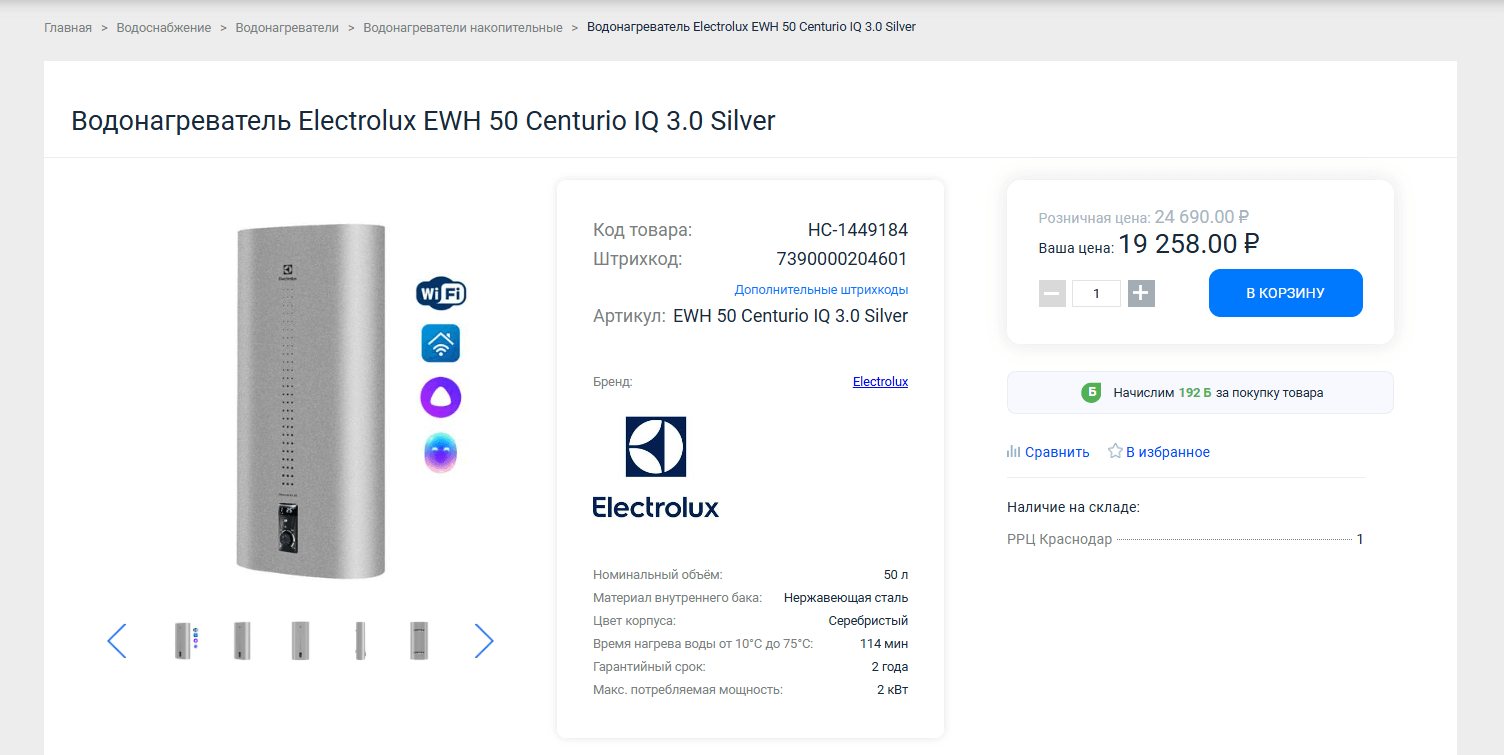Open Водоснабжение breadcrumb
This screenshot has height=755, width=1504.
(164, 27)
